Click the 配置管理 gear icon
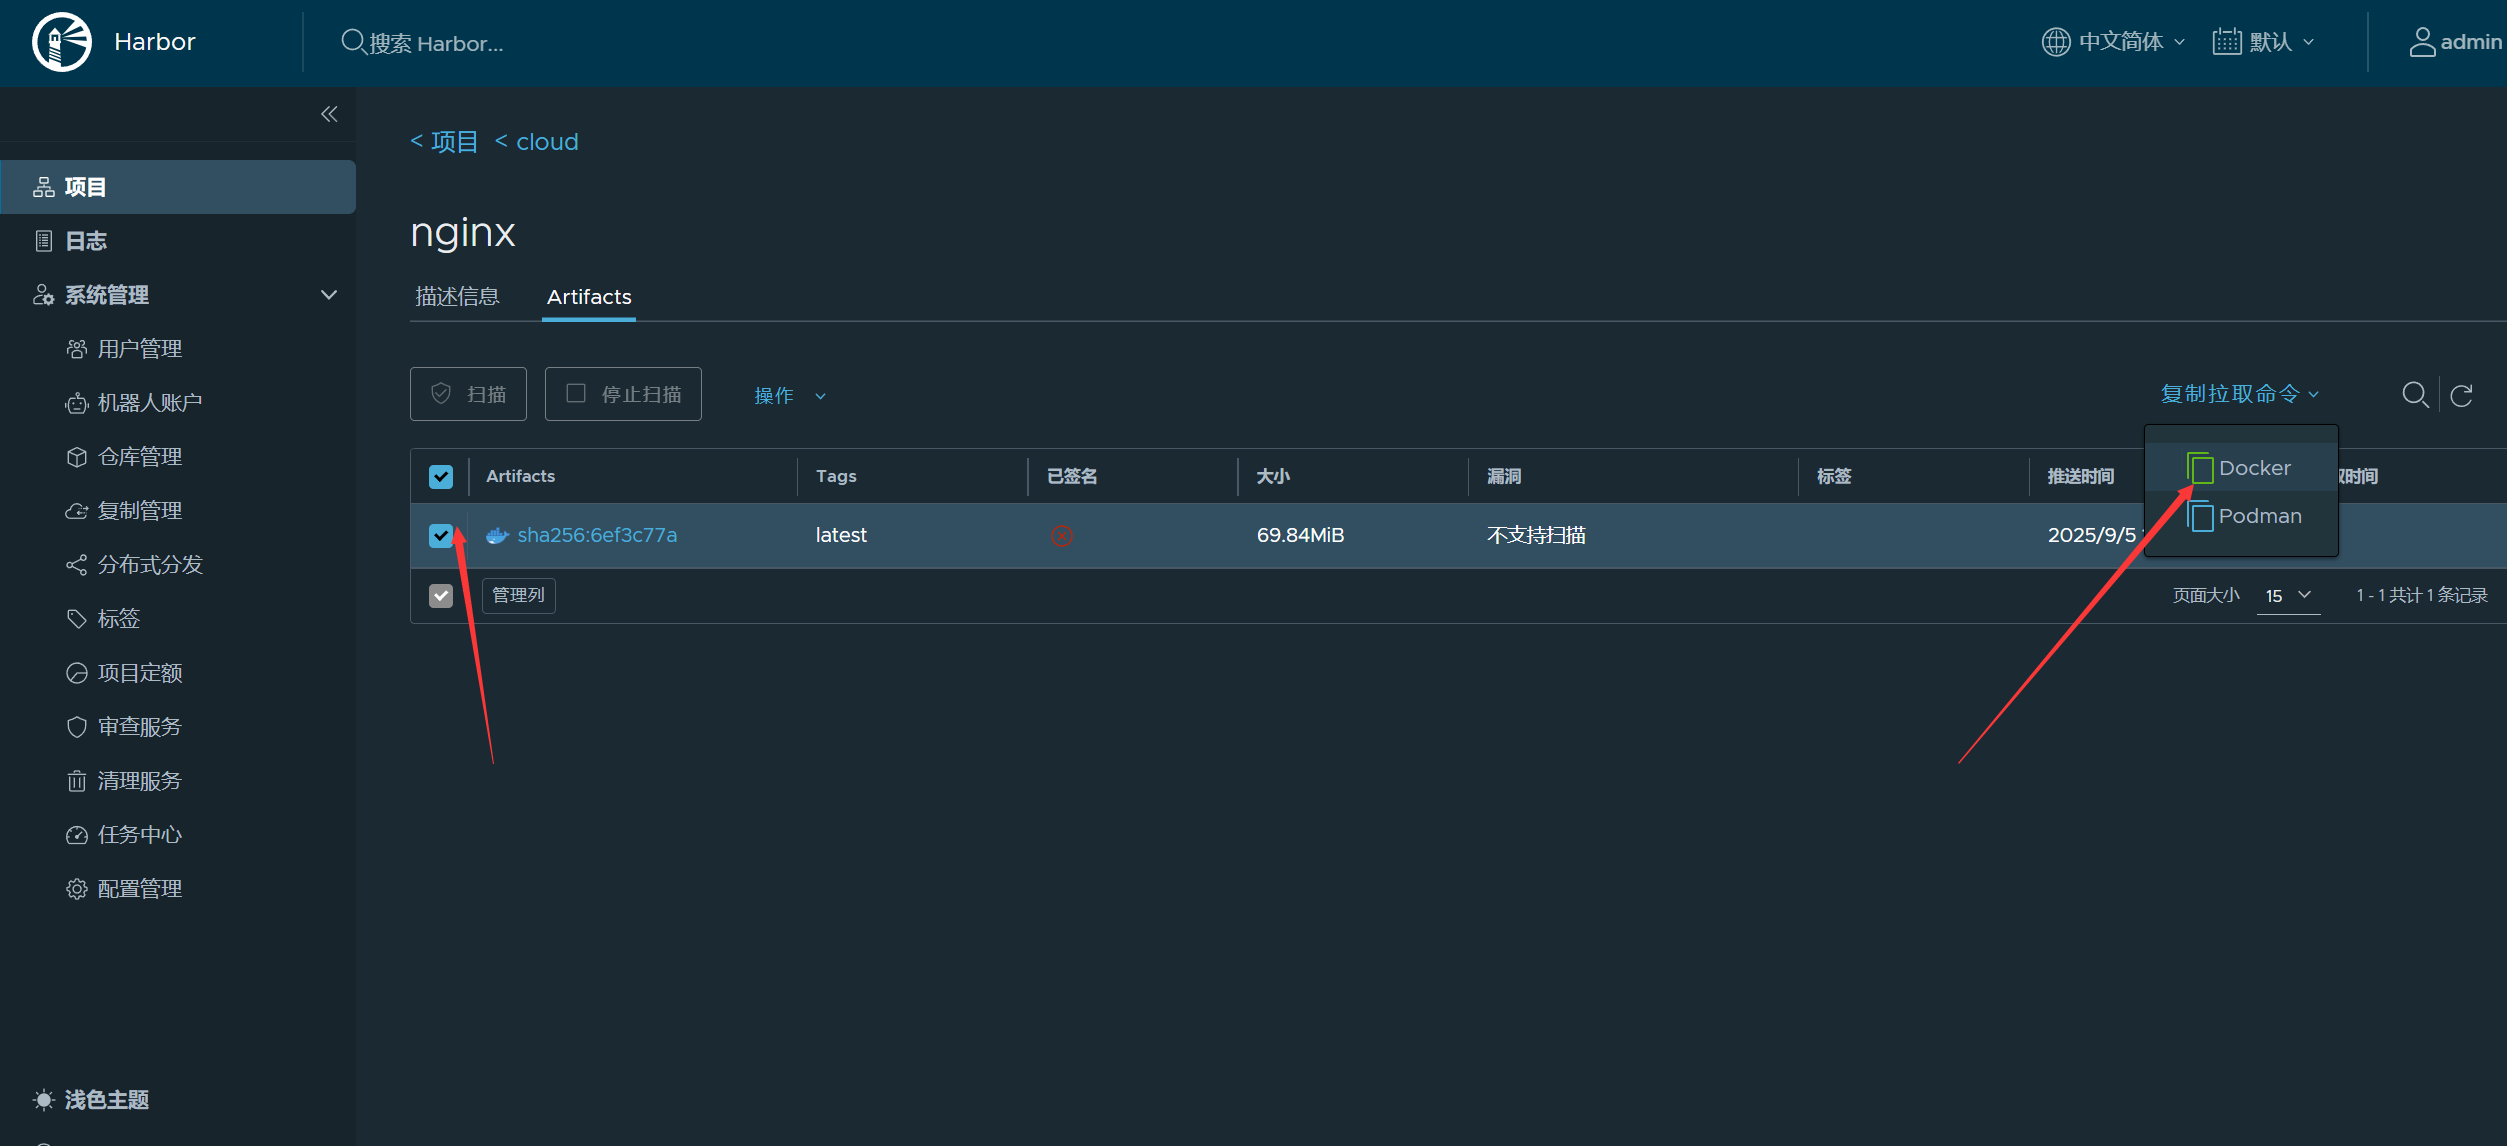Image resolution: width=2507 pixels, height=1146 pixels. tap(77, 889)
